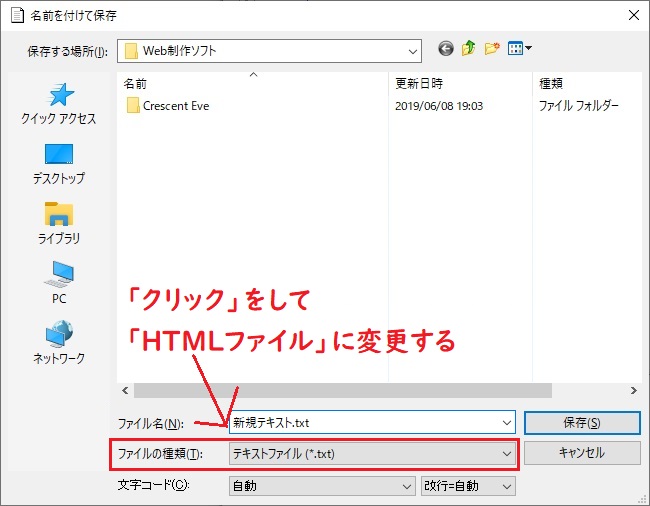Click the Save (保存) button
Viewport: 650px width, 506px height.
(580, 422)
